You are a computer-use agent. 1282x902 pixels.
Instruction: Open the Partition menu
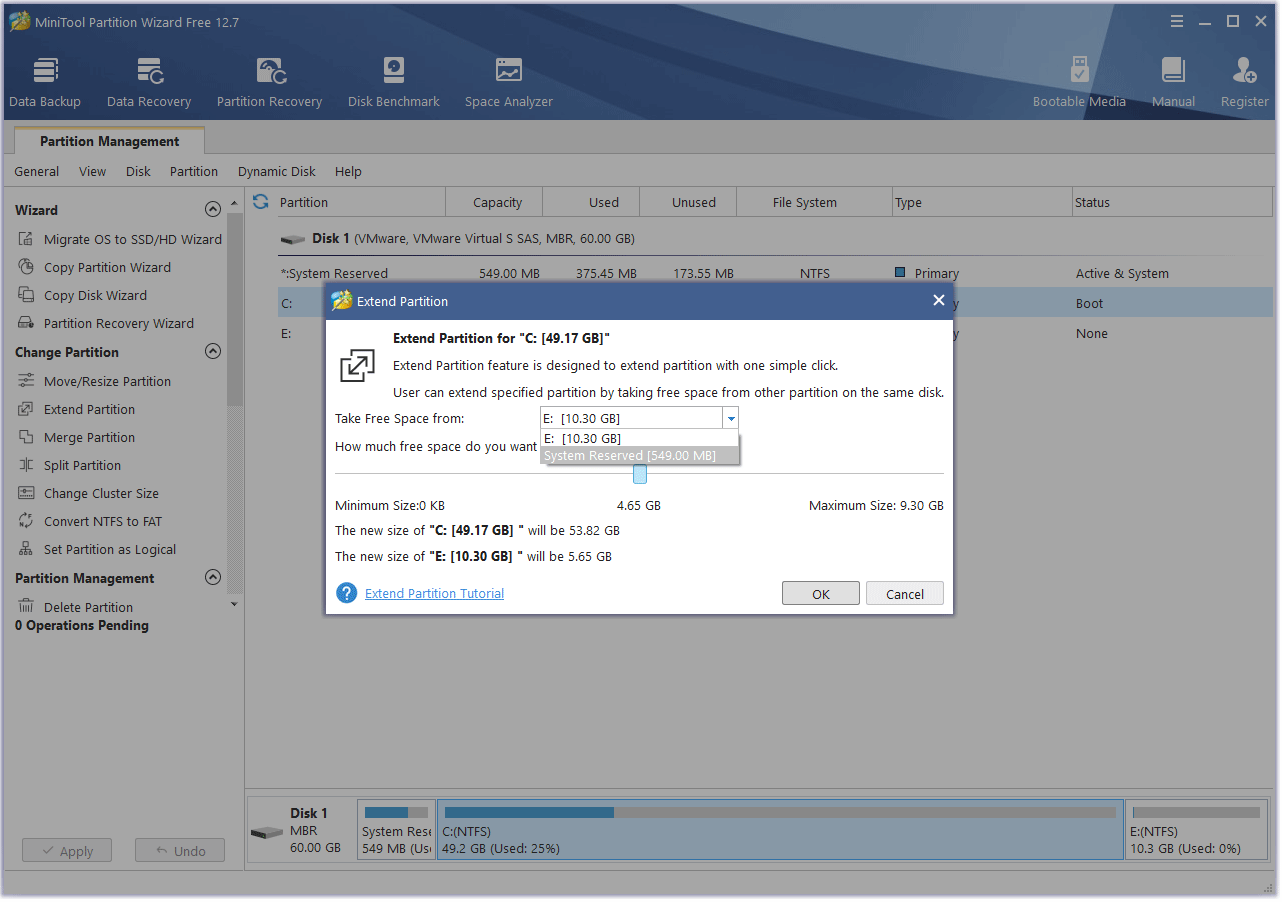pos(194,171)
